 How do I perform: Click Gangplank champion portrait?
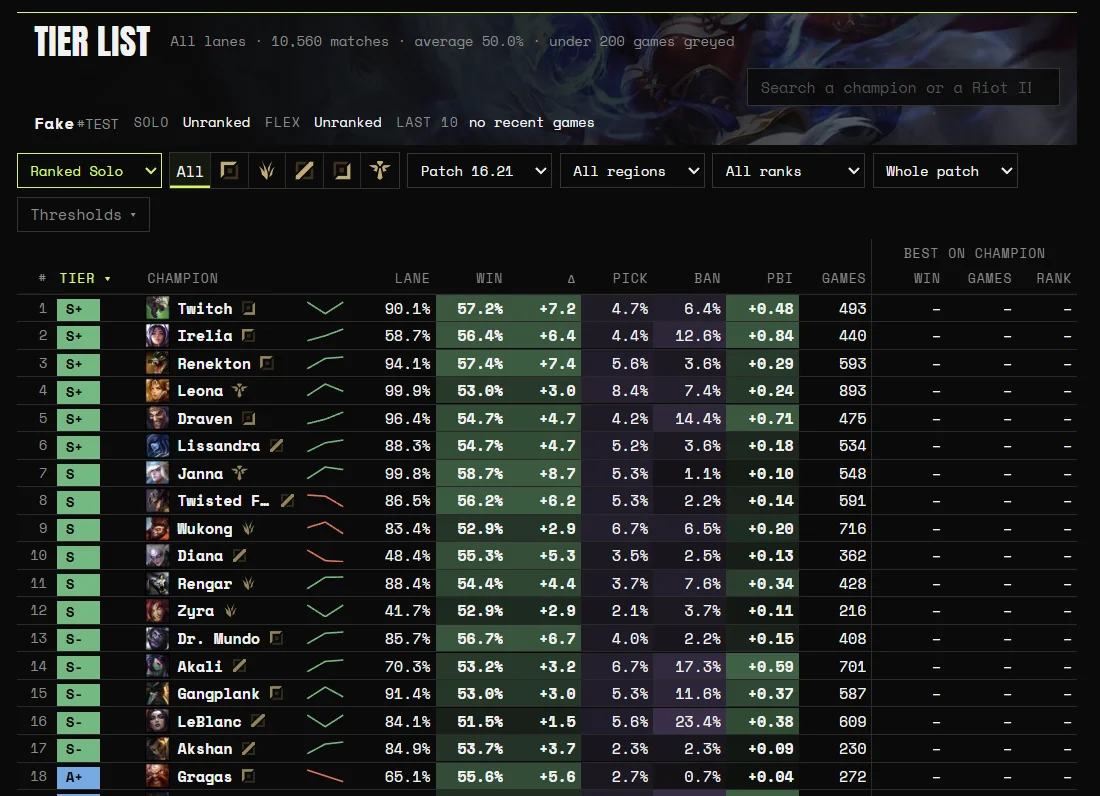click(x=157, y=694)
